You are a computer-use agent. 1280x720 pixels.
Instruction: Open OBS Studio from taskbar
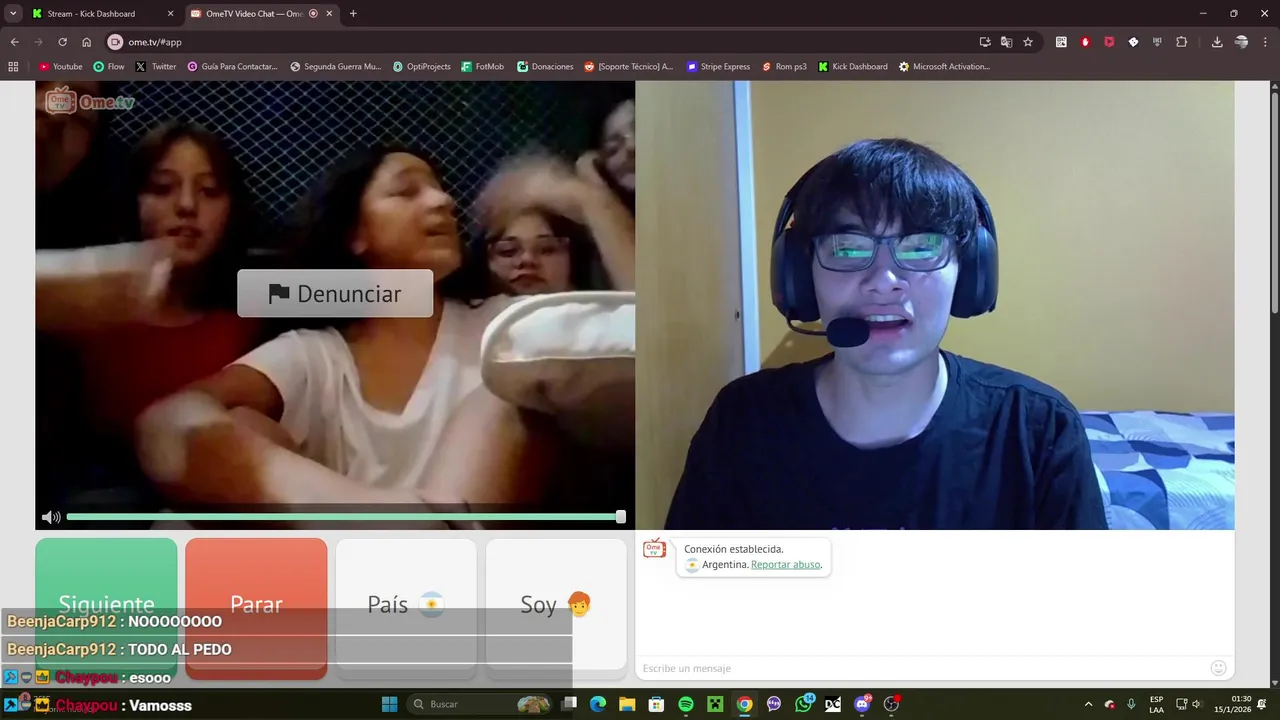[891, 704]
